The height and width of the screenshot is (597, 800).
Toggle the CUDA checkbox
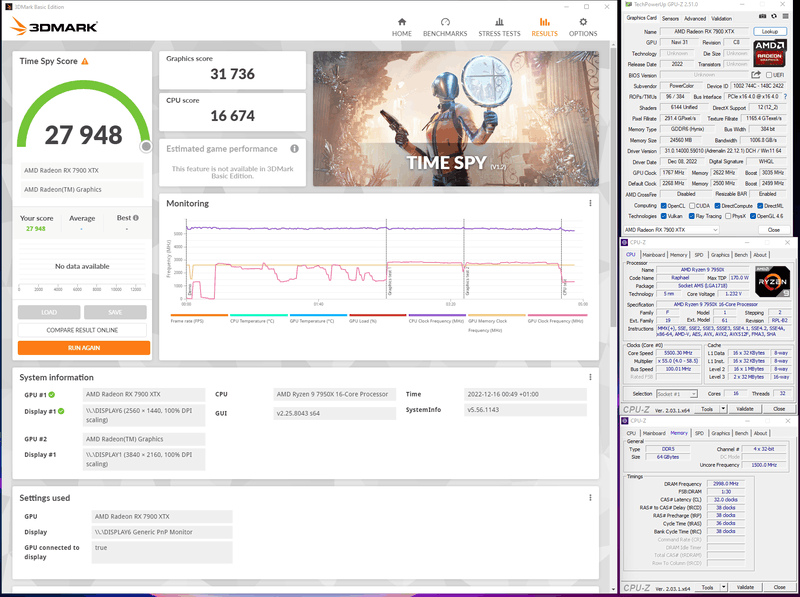click(x=692, y=206)
